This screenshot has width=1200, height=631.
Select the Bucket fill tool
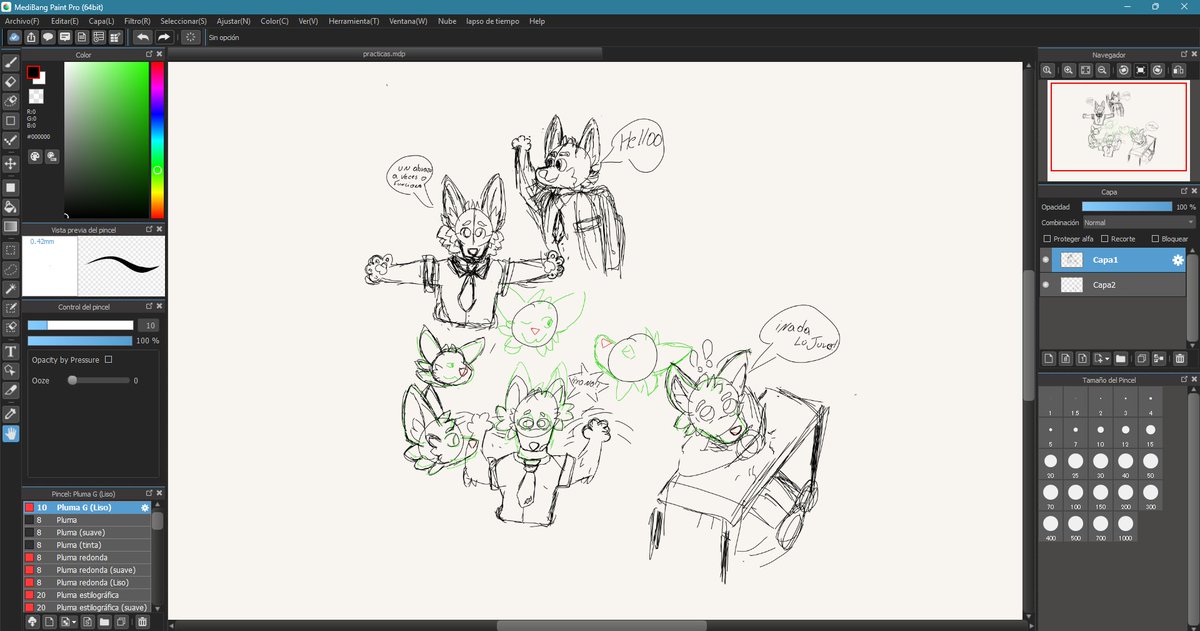pyautogui.click(x=11, y=207)
